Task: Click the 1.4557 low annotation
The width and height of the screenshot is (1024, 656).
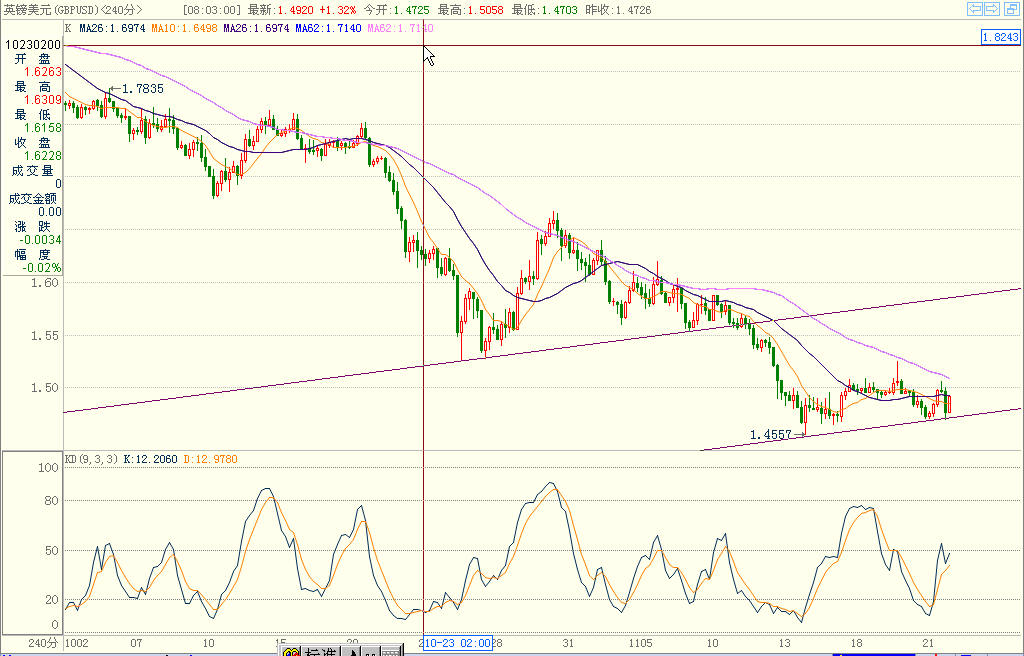Action: [x=770, y=435]
